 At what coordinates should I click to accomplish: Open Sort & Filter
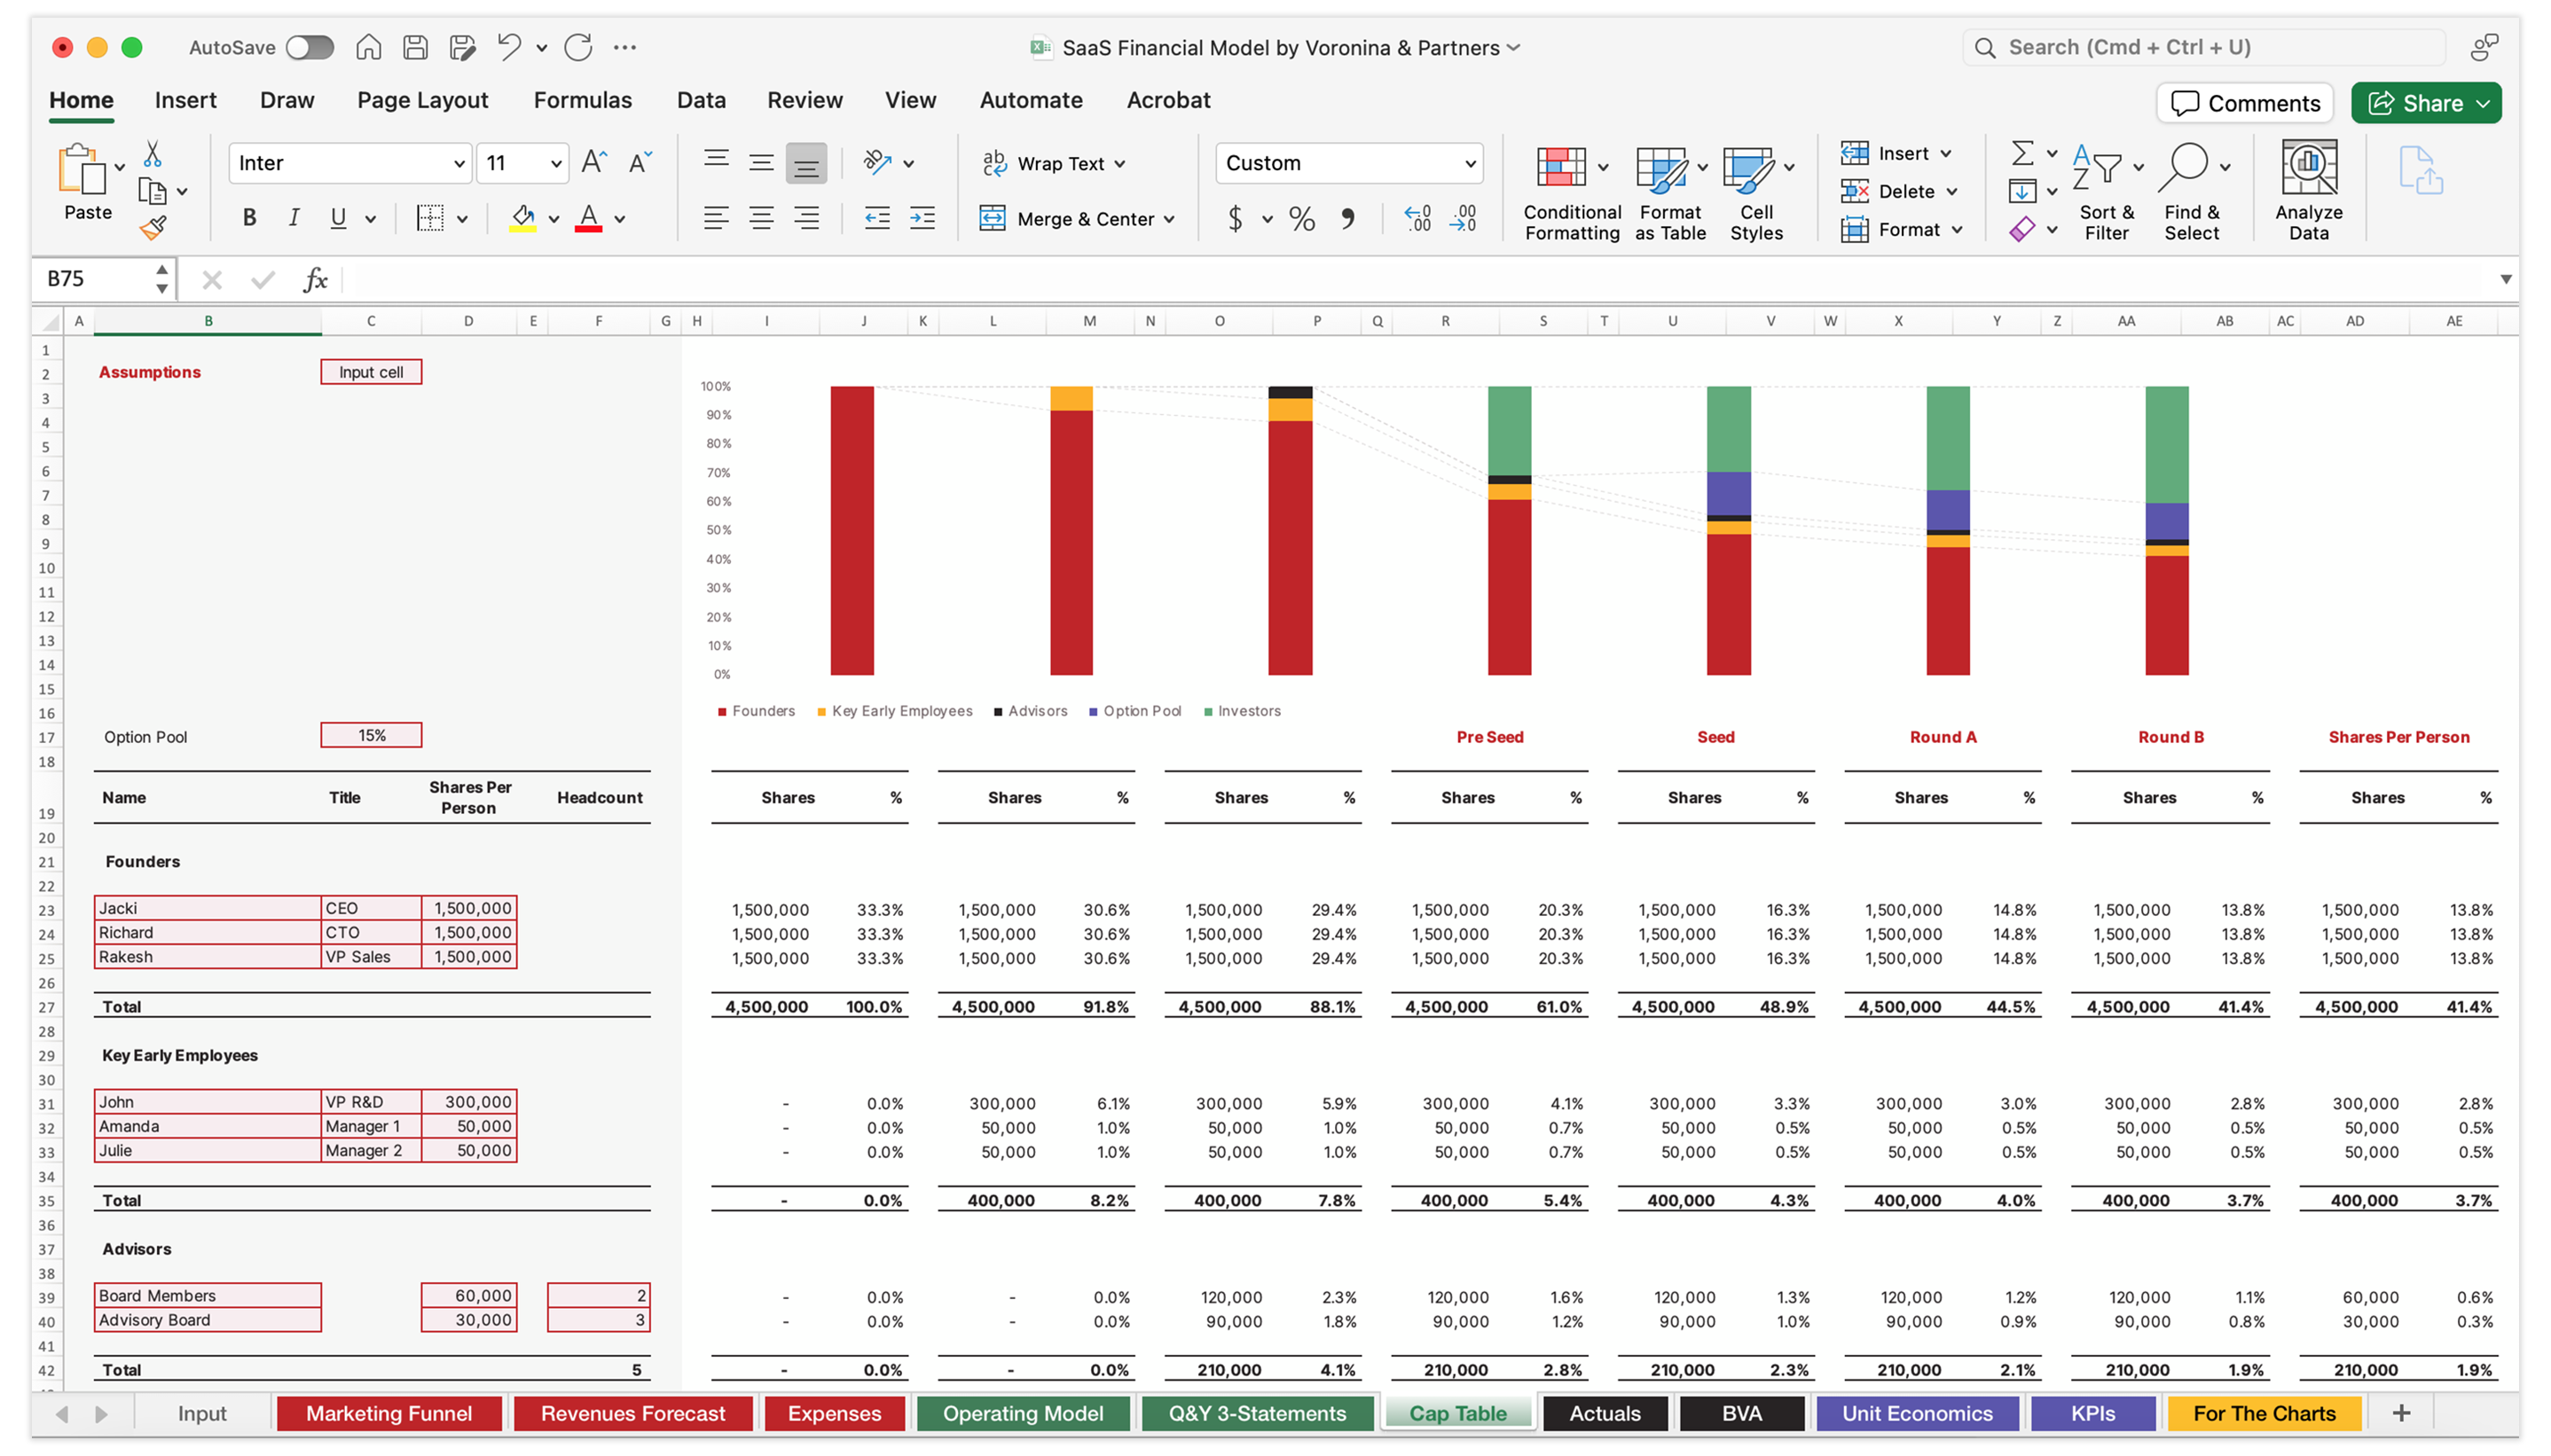[x=2106, y=193]
